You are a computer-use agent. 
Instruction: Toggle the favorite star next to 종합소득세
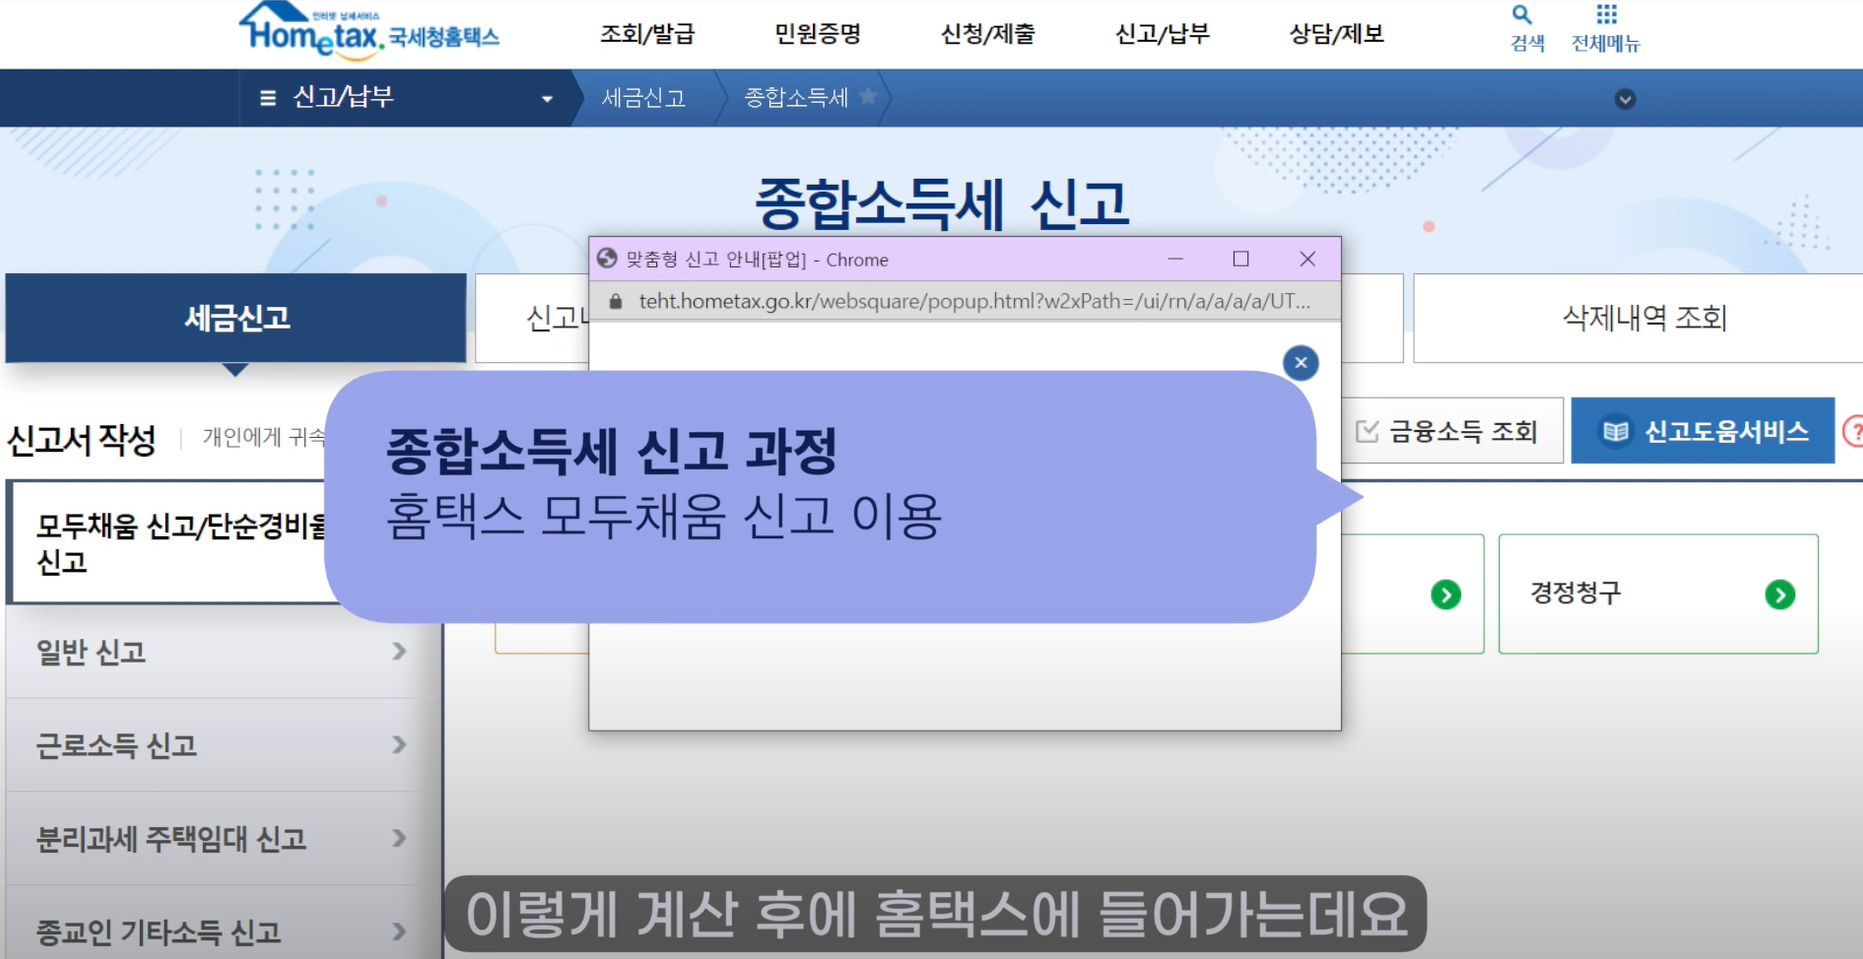pos(868,96)
